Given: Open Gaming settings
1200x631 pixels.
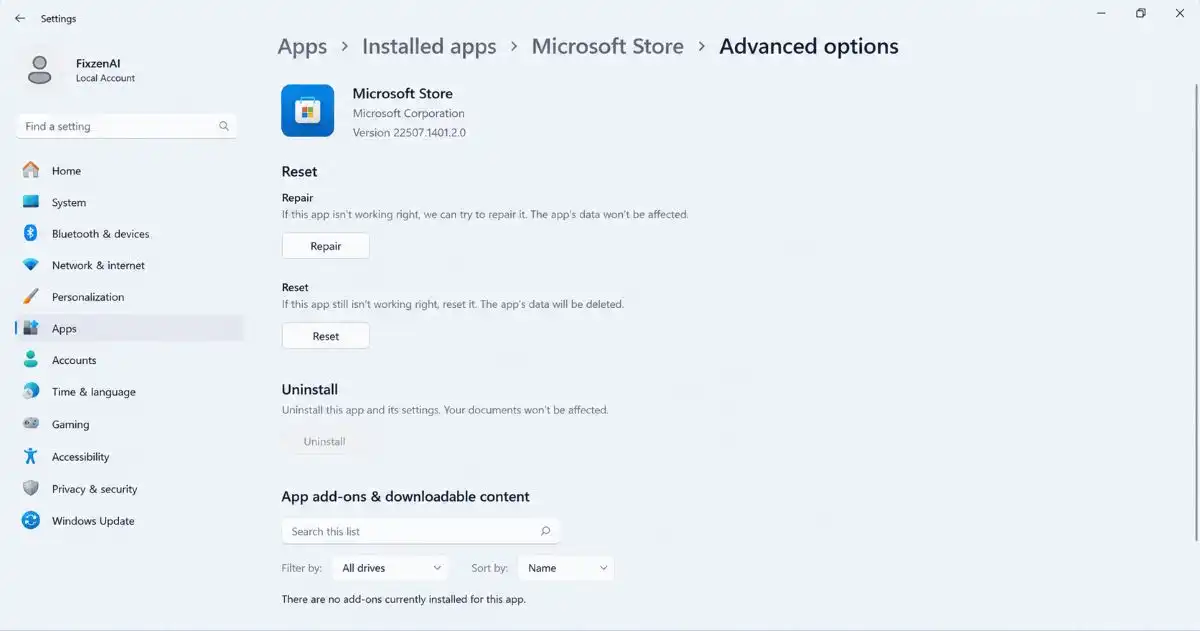Looking at the screenshot, I should [x=130, y=424].
